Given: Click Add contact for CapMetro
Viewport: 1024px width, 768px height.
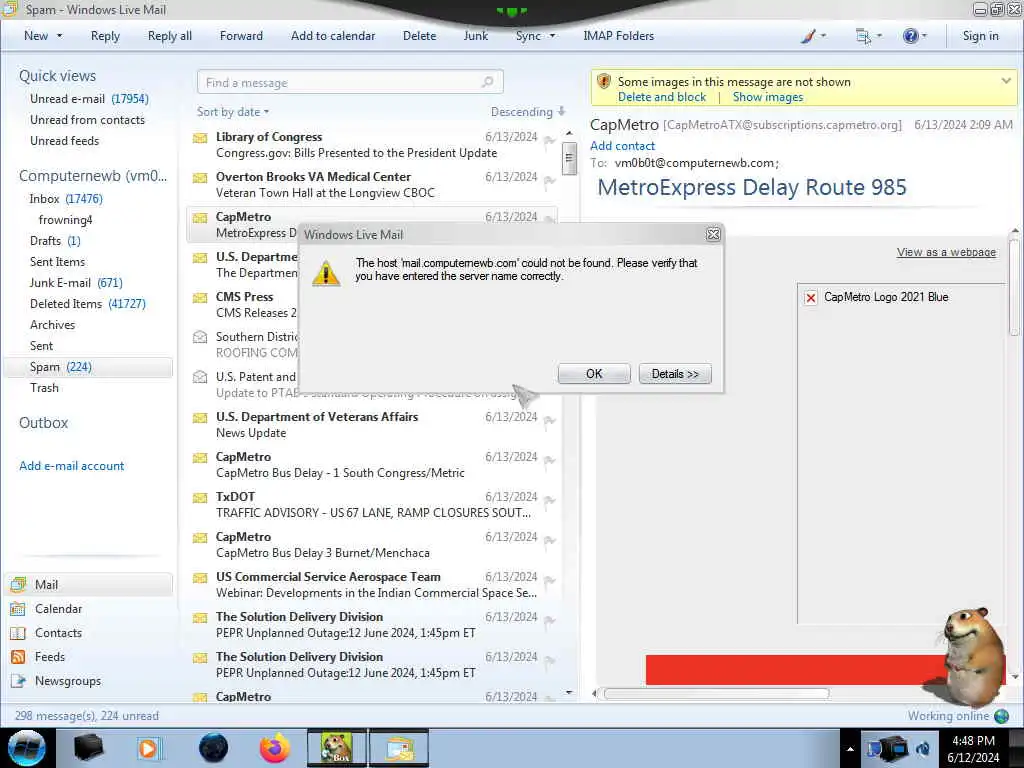Looking at the screenshot, I should coord(622,146).
